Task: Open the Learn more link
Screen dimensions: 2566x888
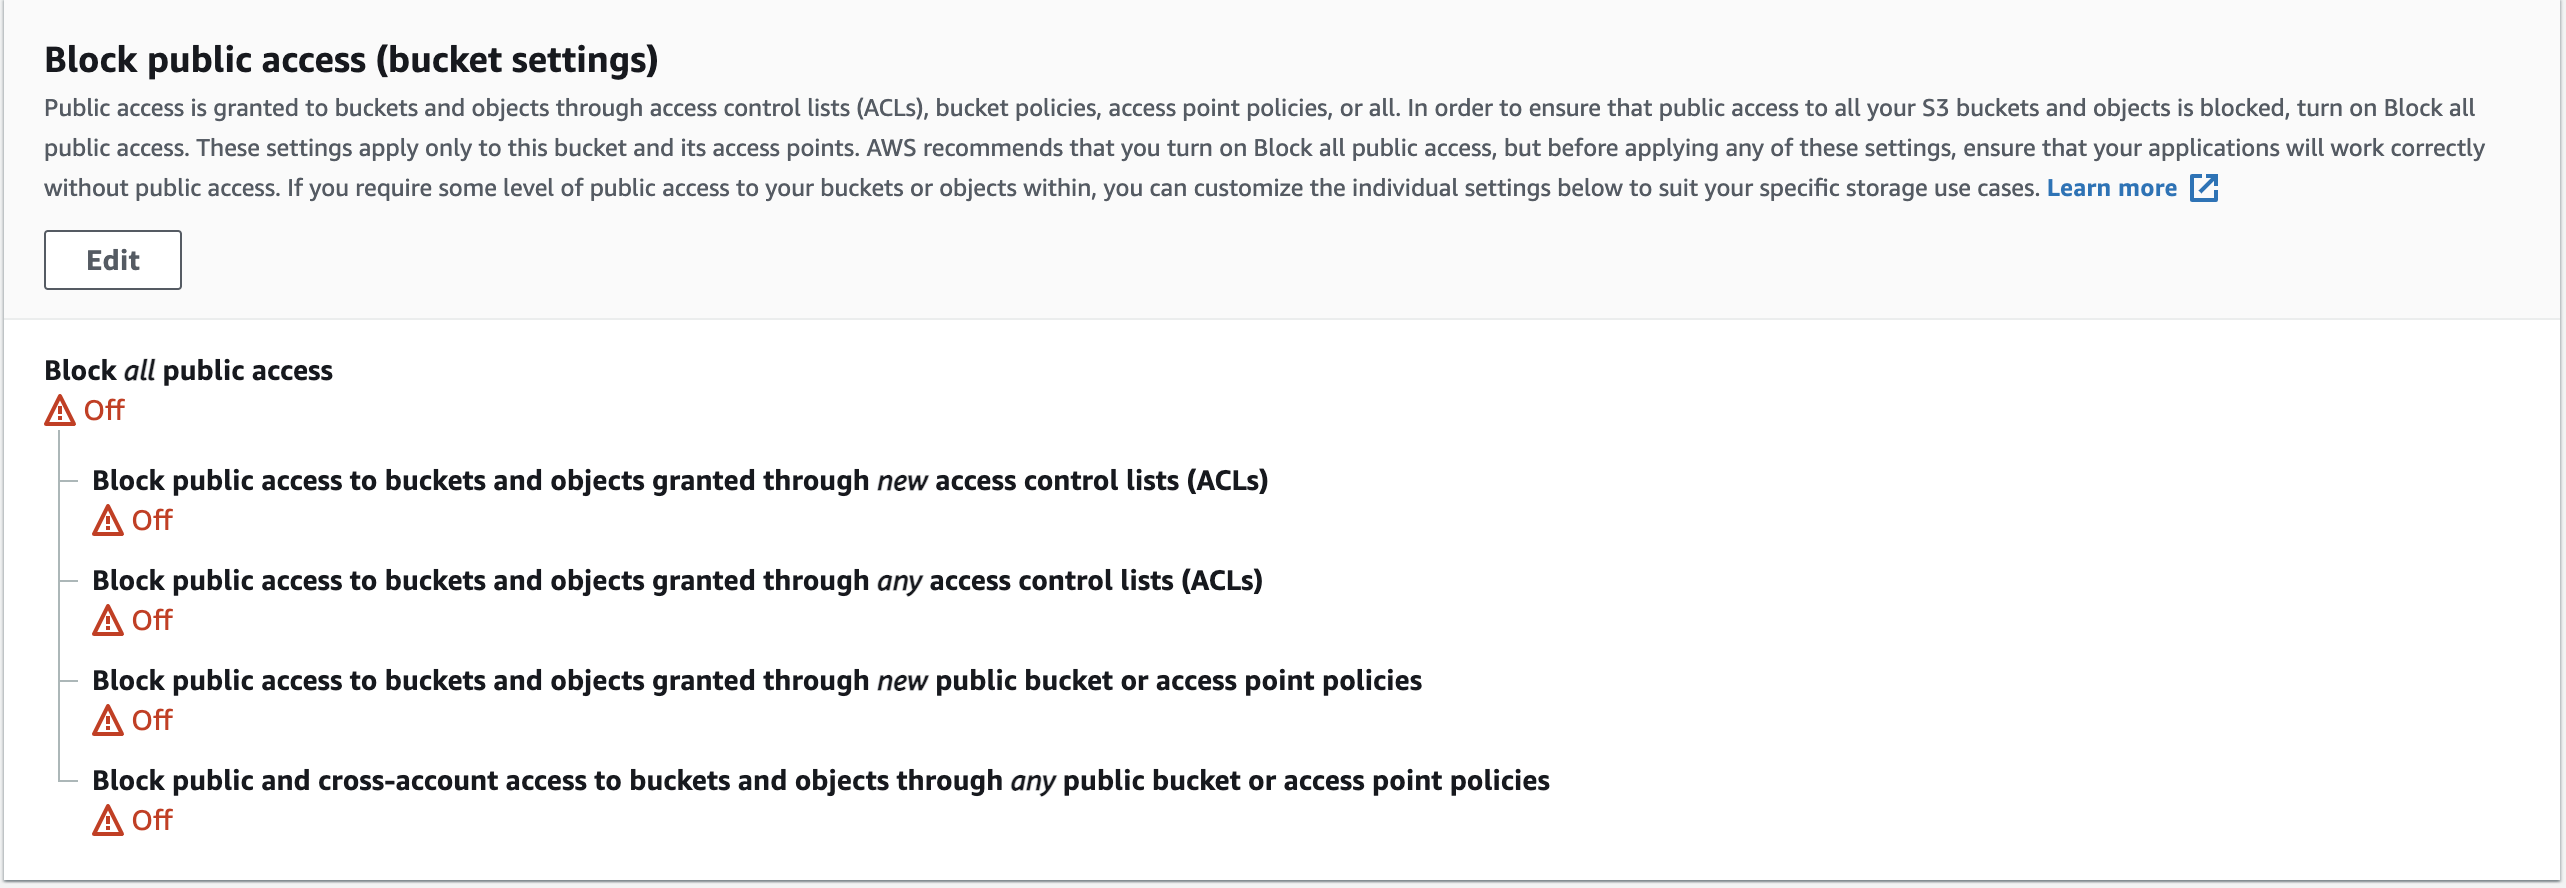Action: [2111, 188]
